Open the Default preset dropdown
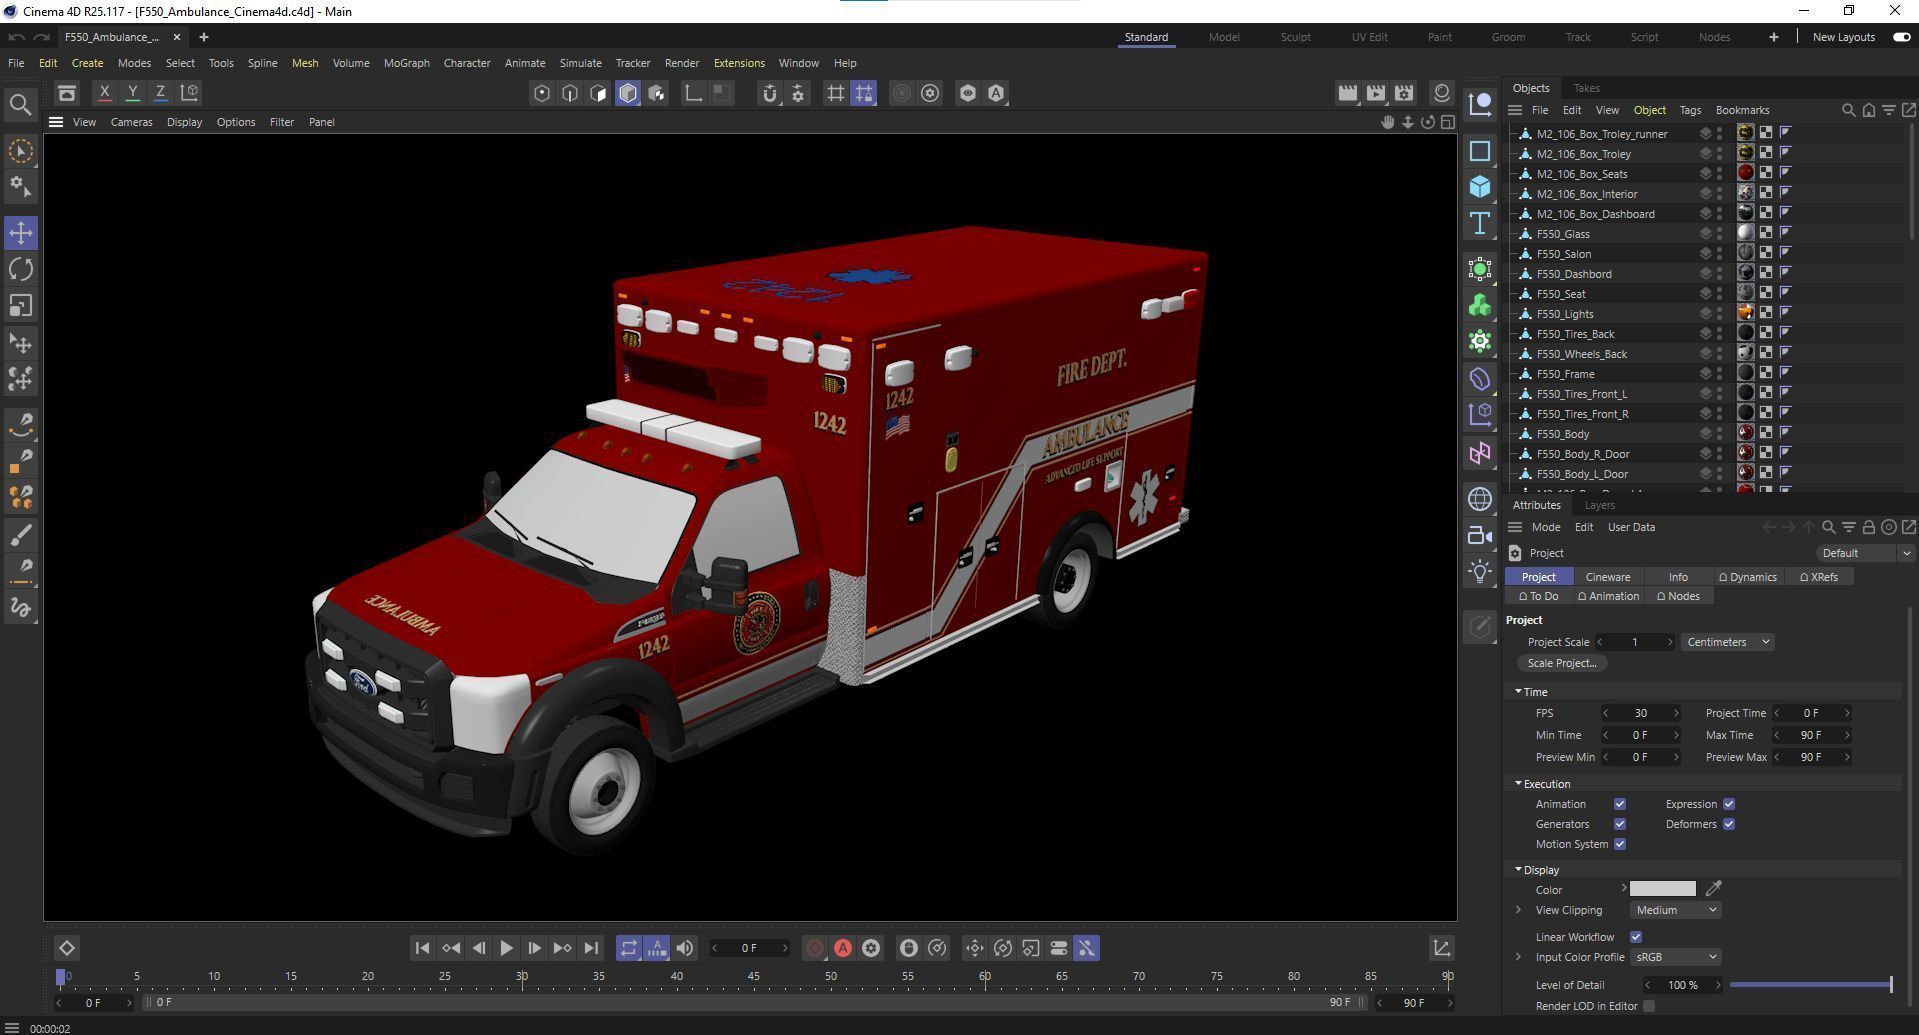The height and width of the screenshot is (1035, 1919). 1865,553
